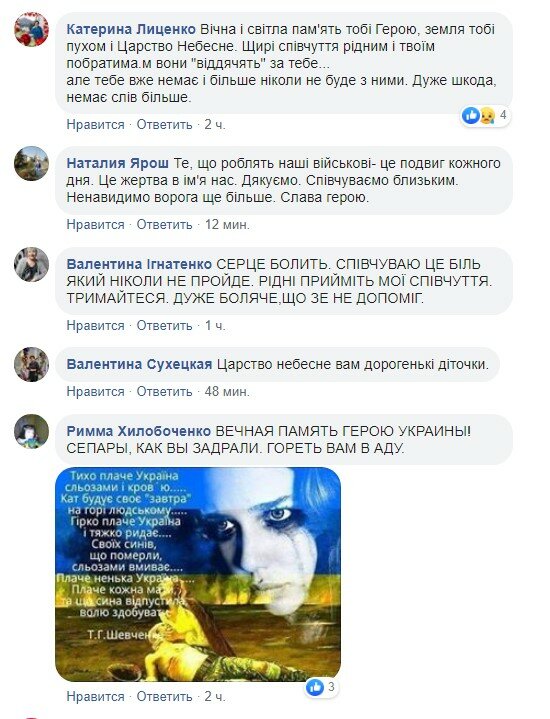
Task: Open the Валентина Сухецкая name link
Action: click(139, 364)
